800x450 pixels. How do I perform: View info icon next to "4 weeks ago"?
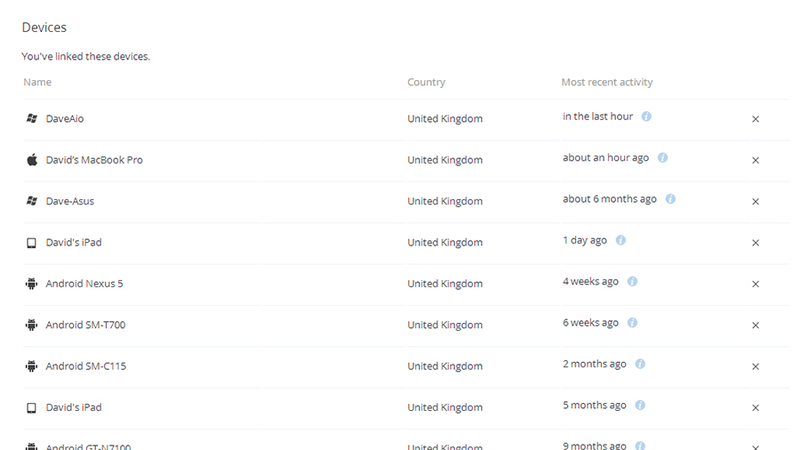632,282
